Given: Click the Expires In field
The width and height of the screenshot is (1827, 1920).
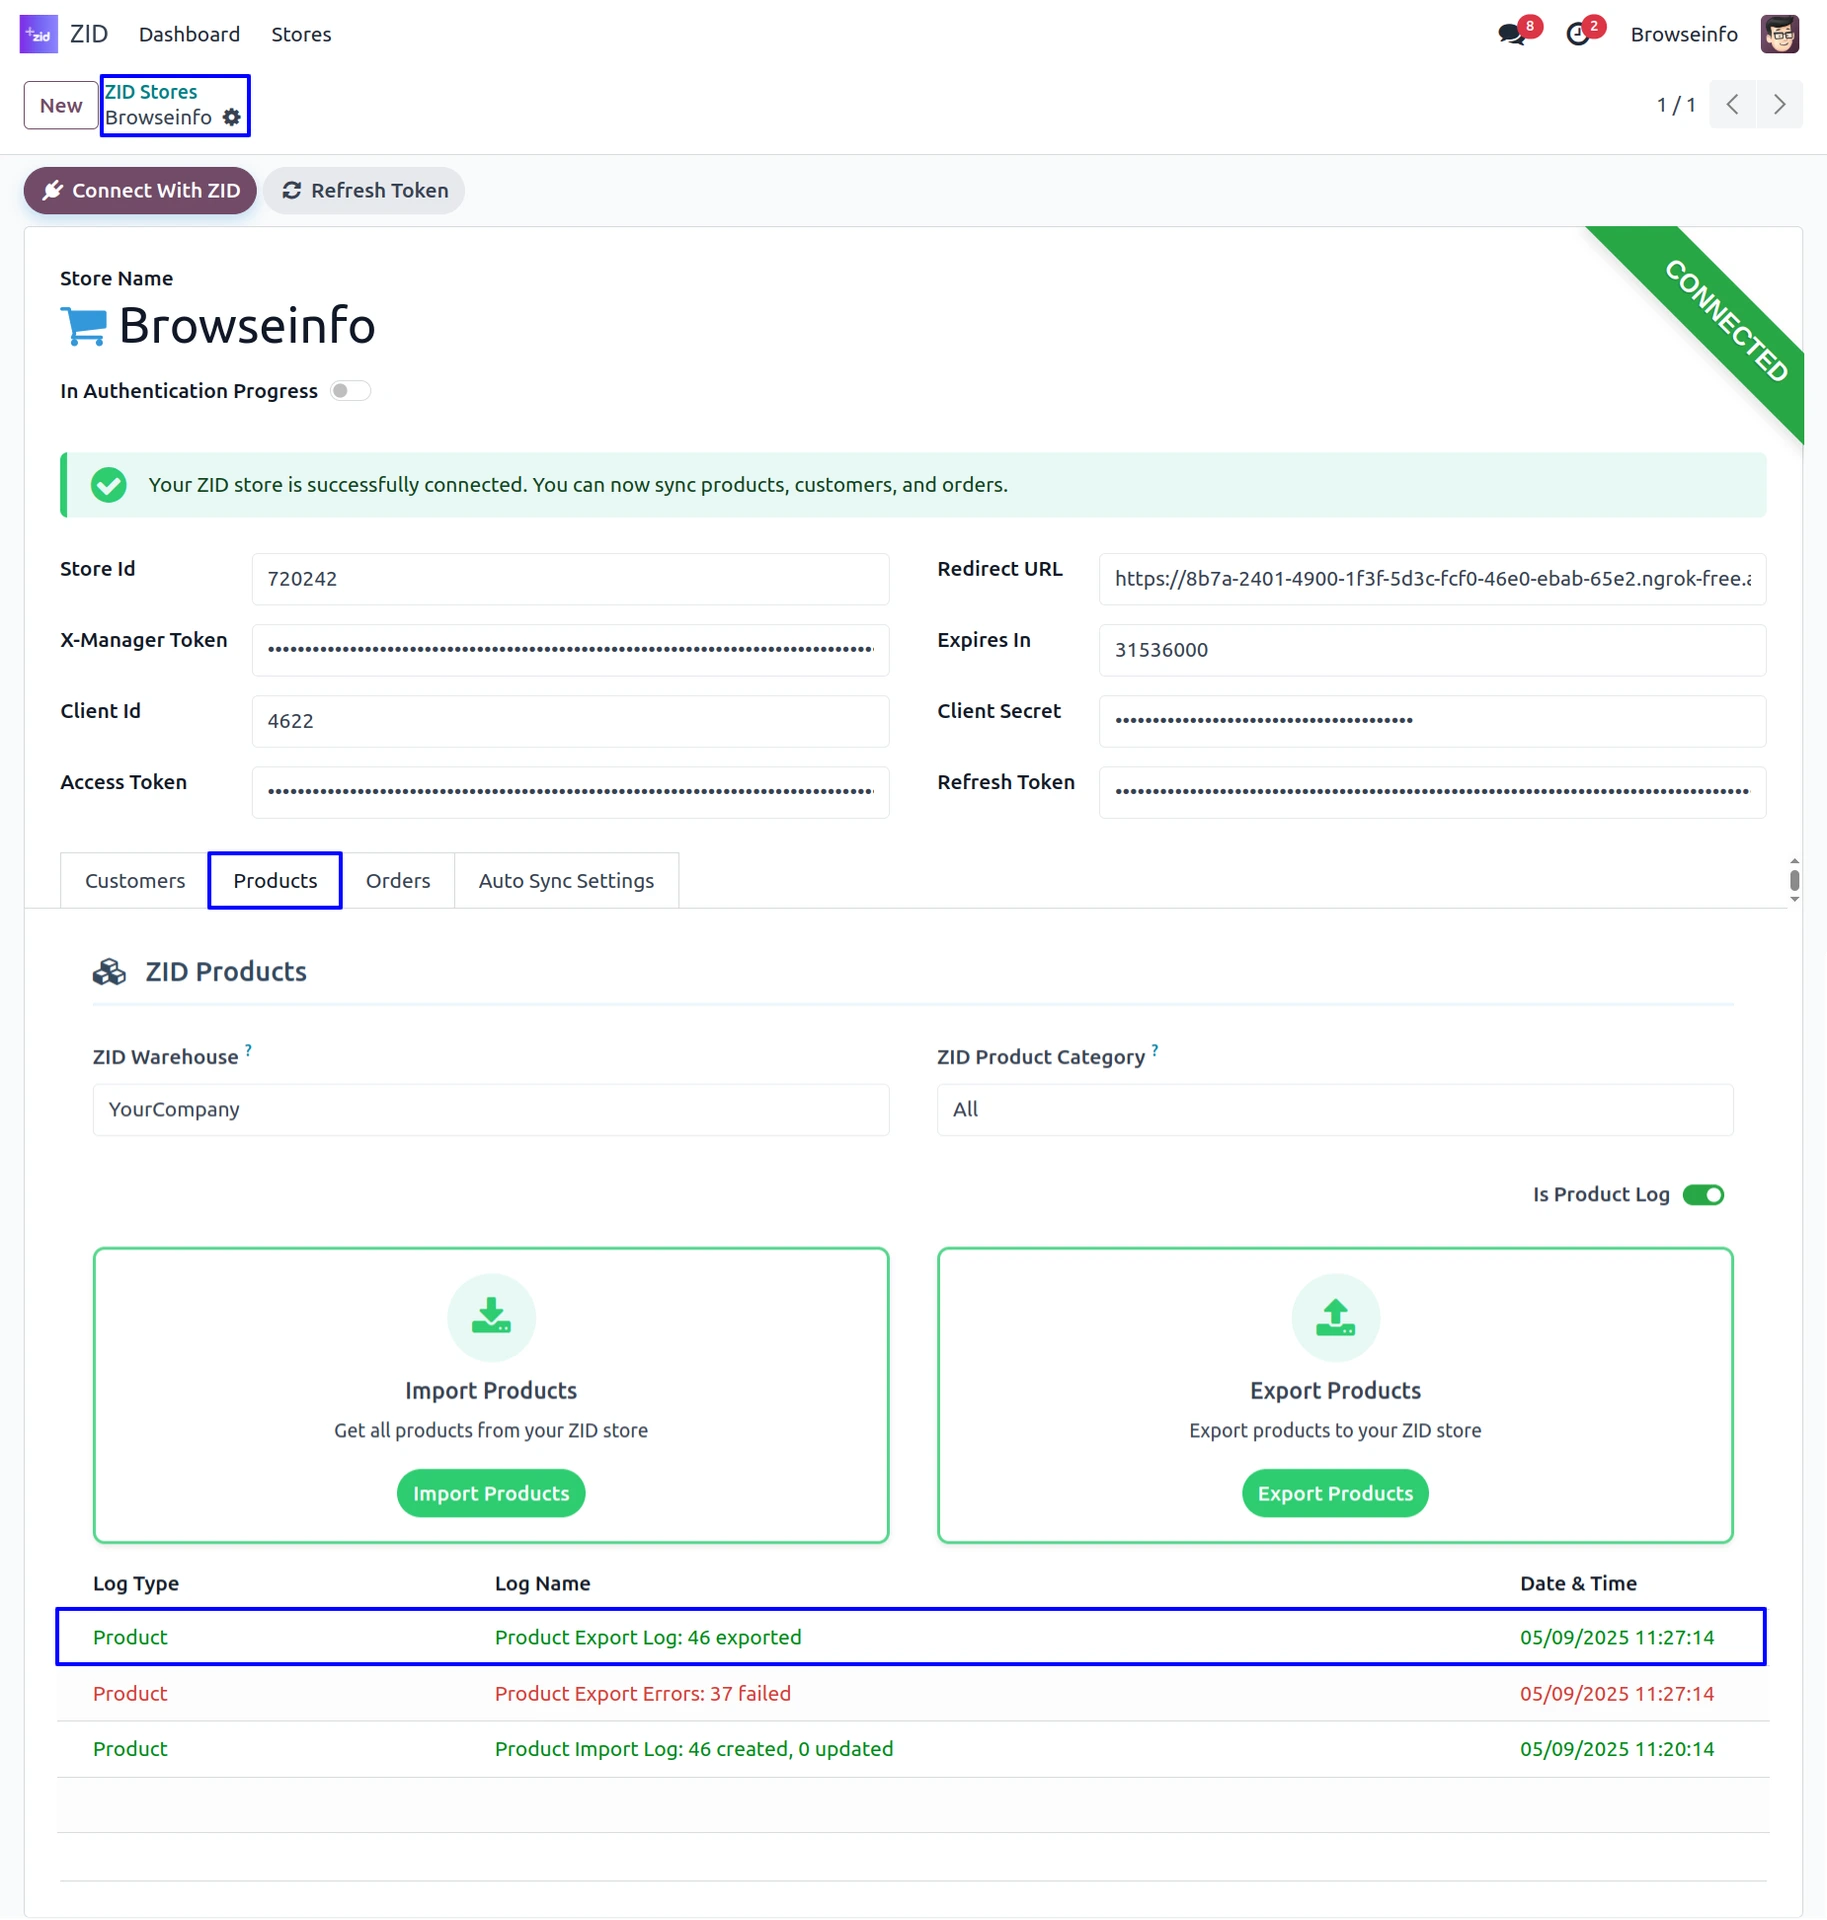Looking at the screenshot, I should click(1432, 650).
